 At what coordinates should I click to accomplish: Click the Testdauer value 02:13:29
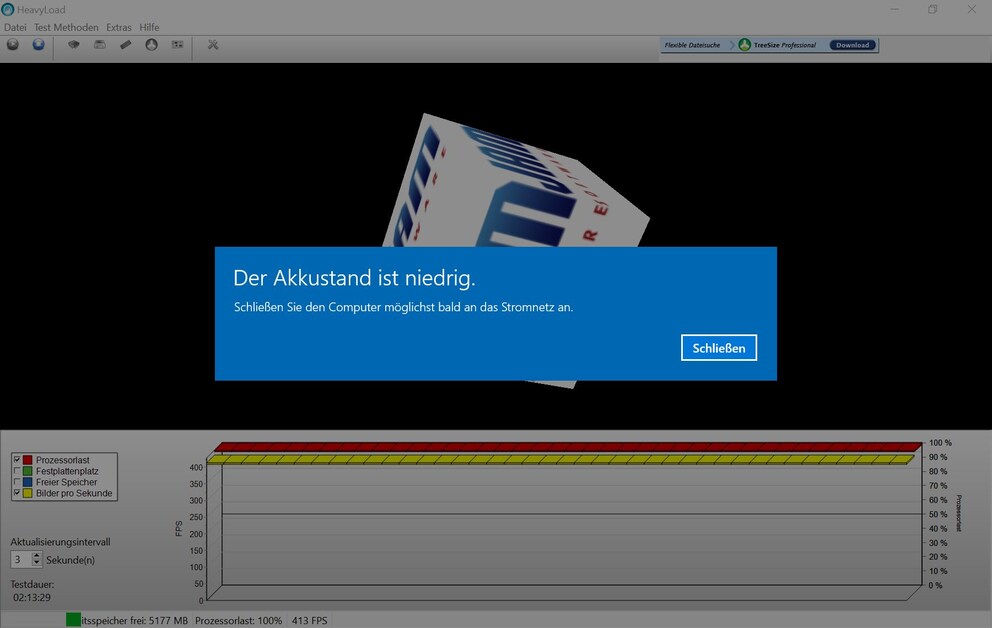pos(32,597)
